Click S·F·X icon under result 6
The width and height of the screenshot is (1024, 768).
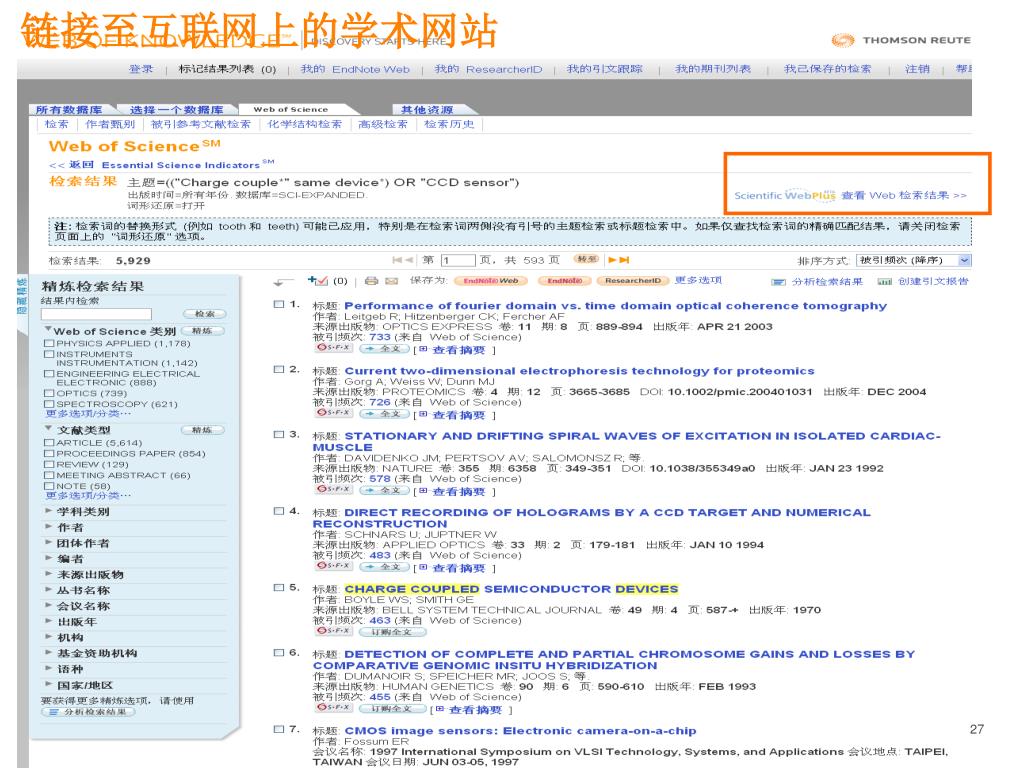tap(334, 707)
